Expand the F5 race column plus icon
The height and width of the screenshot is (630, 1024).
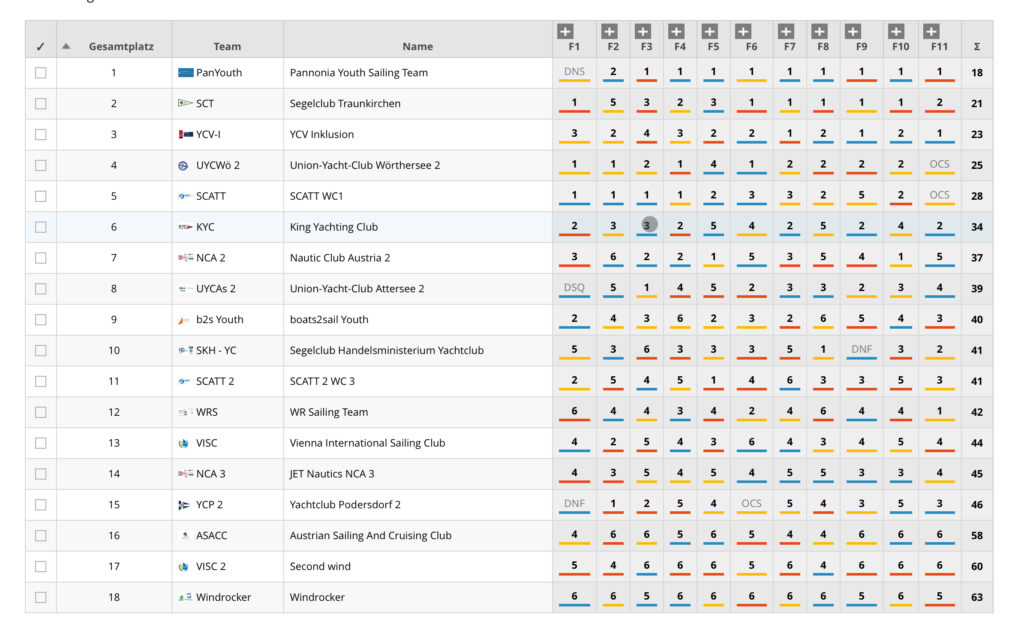pyautogui.click(x=710, y=31)
